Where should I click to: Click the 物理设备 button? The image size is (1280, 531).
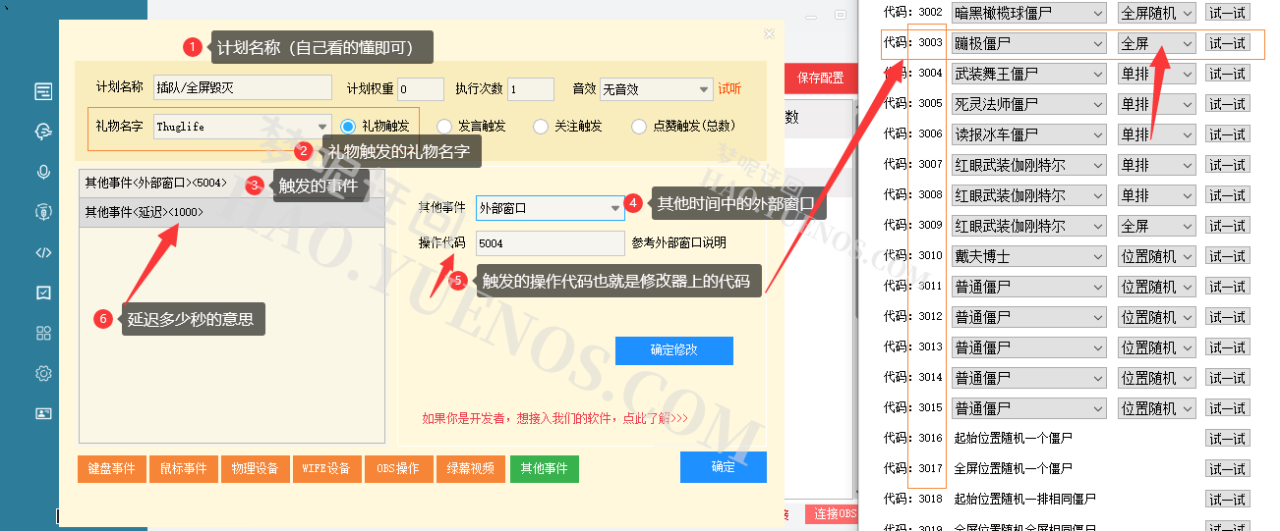click(x=255, y=469)
